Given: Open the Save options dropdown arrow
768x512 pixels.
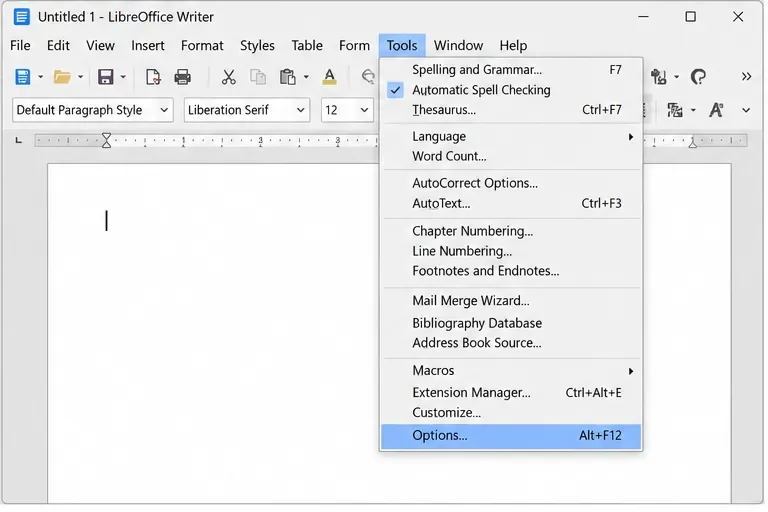Looking at the screenshot, I should click(x=123, y=77).
